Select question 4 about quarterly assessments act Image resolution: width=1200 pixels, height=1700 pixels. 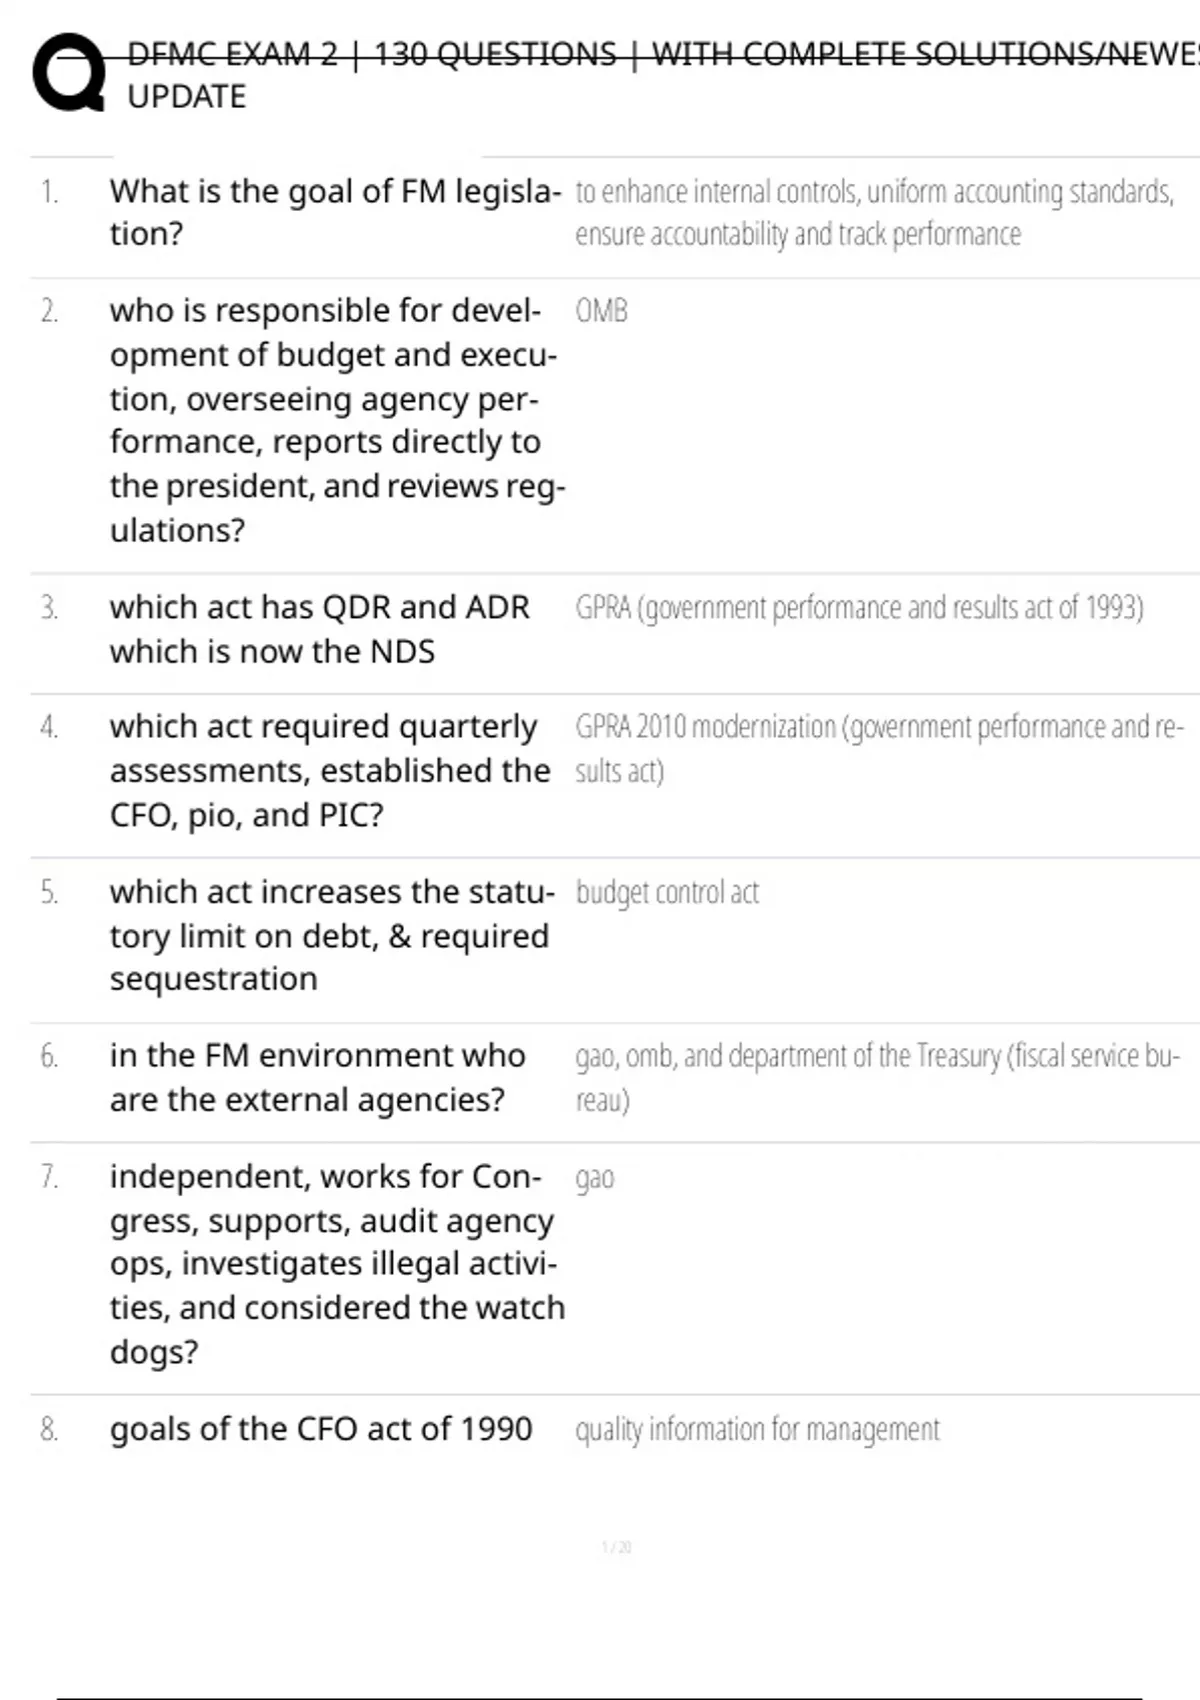[330, 770]
